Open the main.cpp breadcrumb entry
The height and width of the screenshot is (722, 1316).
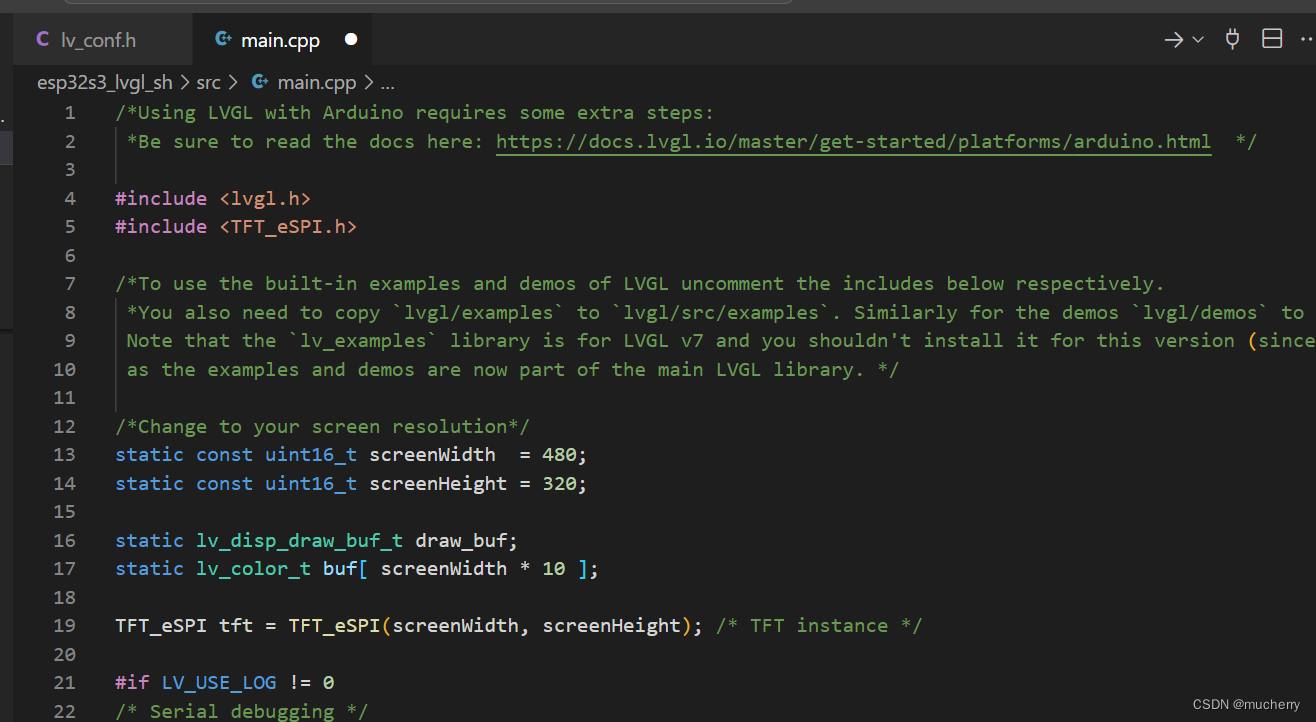click(317, 83)
